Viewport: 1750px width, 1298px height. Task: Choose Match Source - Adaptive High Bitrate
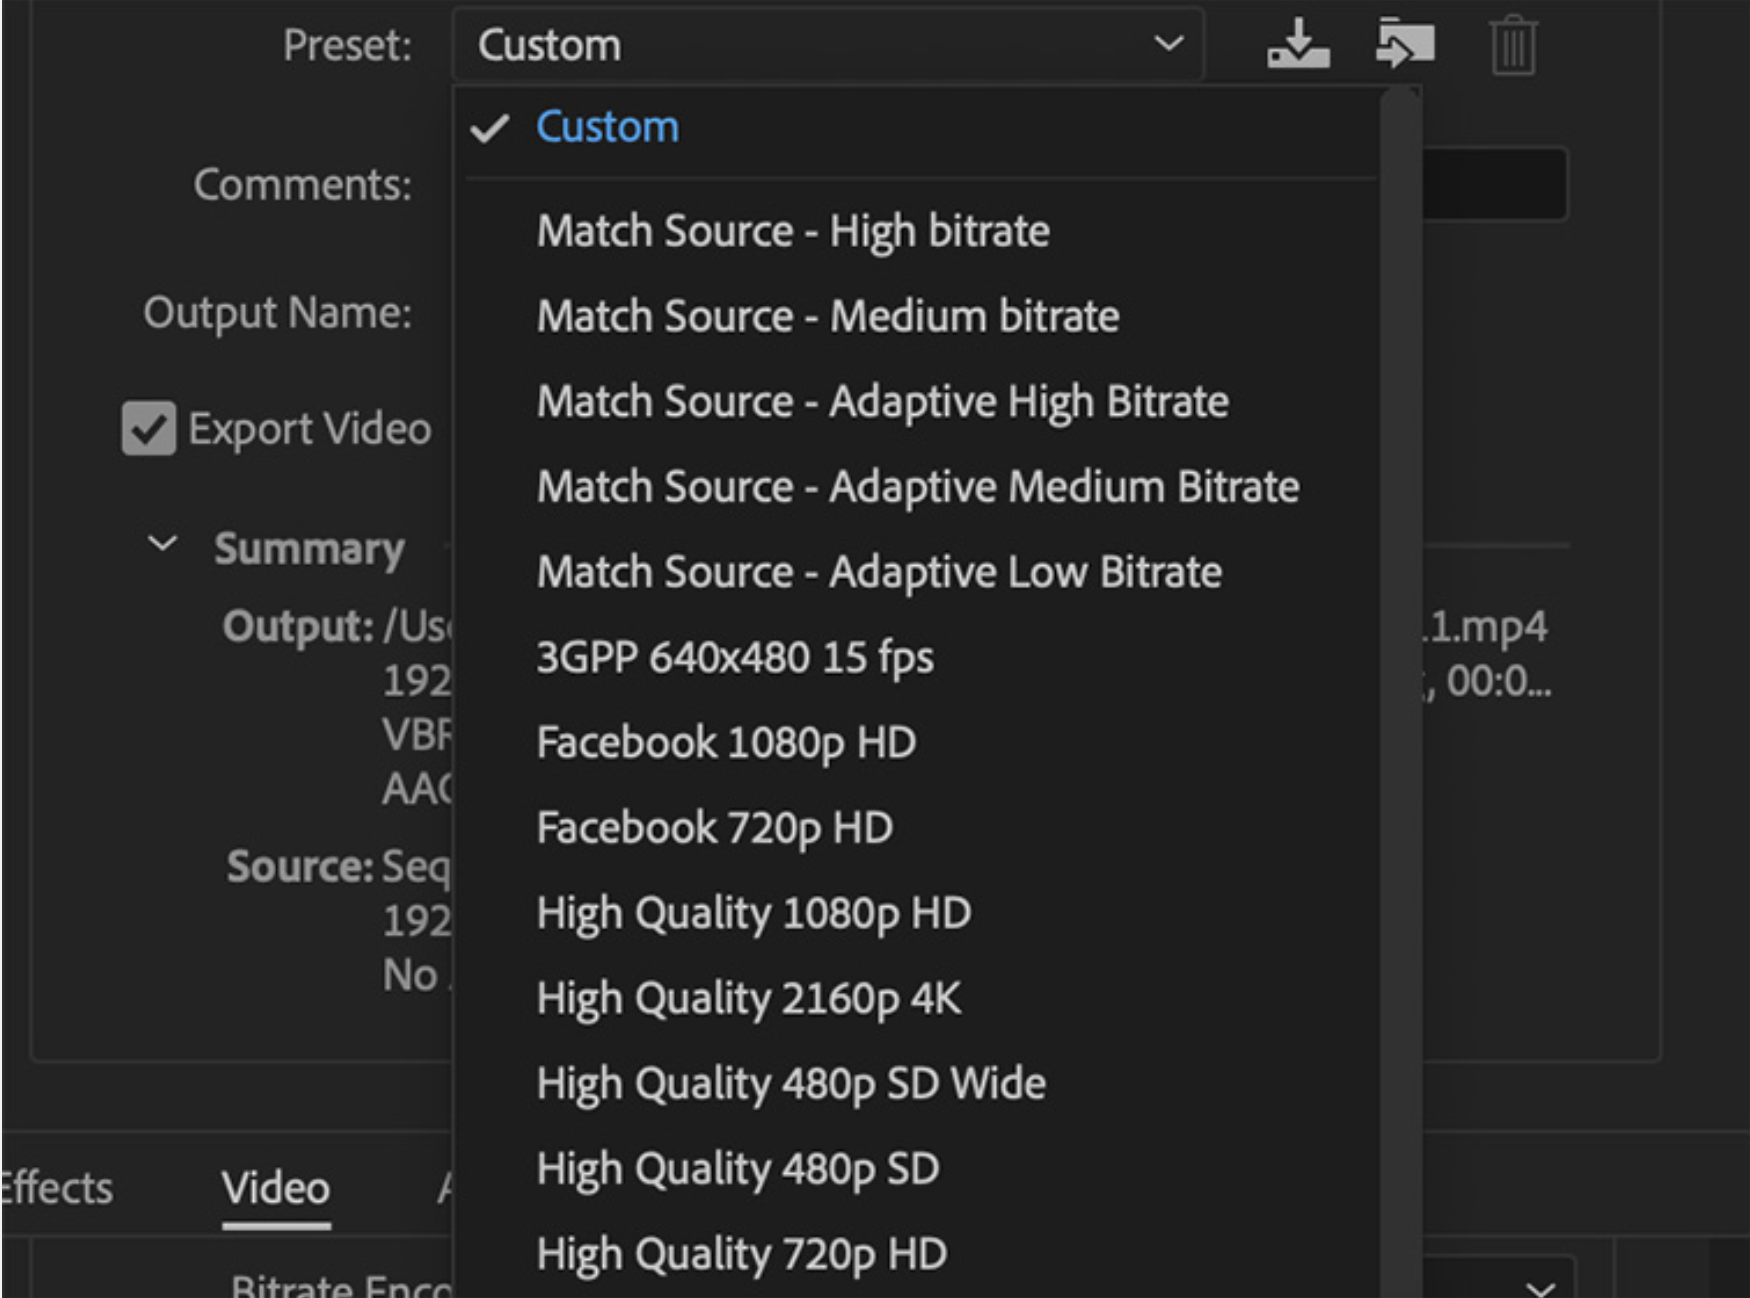pyautogui.click(x=882, y=401)
